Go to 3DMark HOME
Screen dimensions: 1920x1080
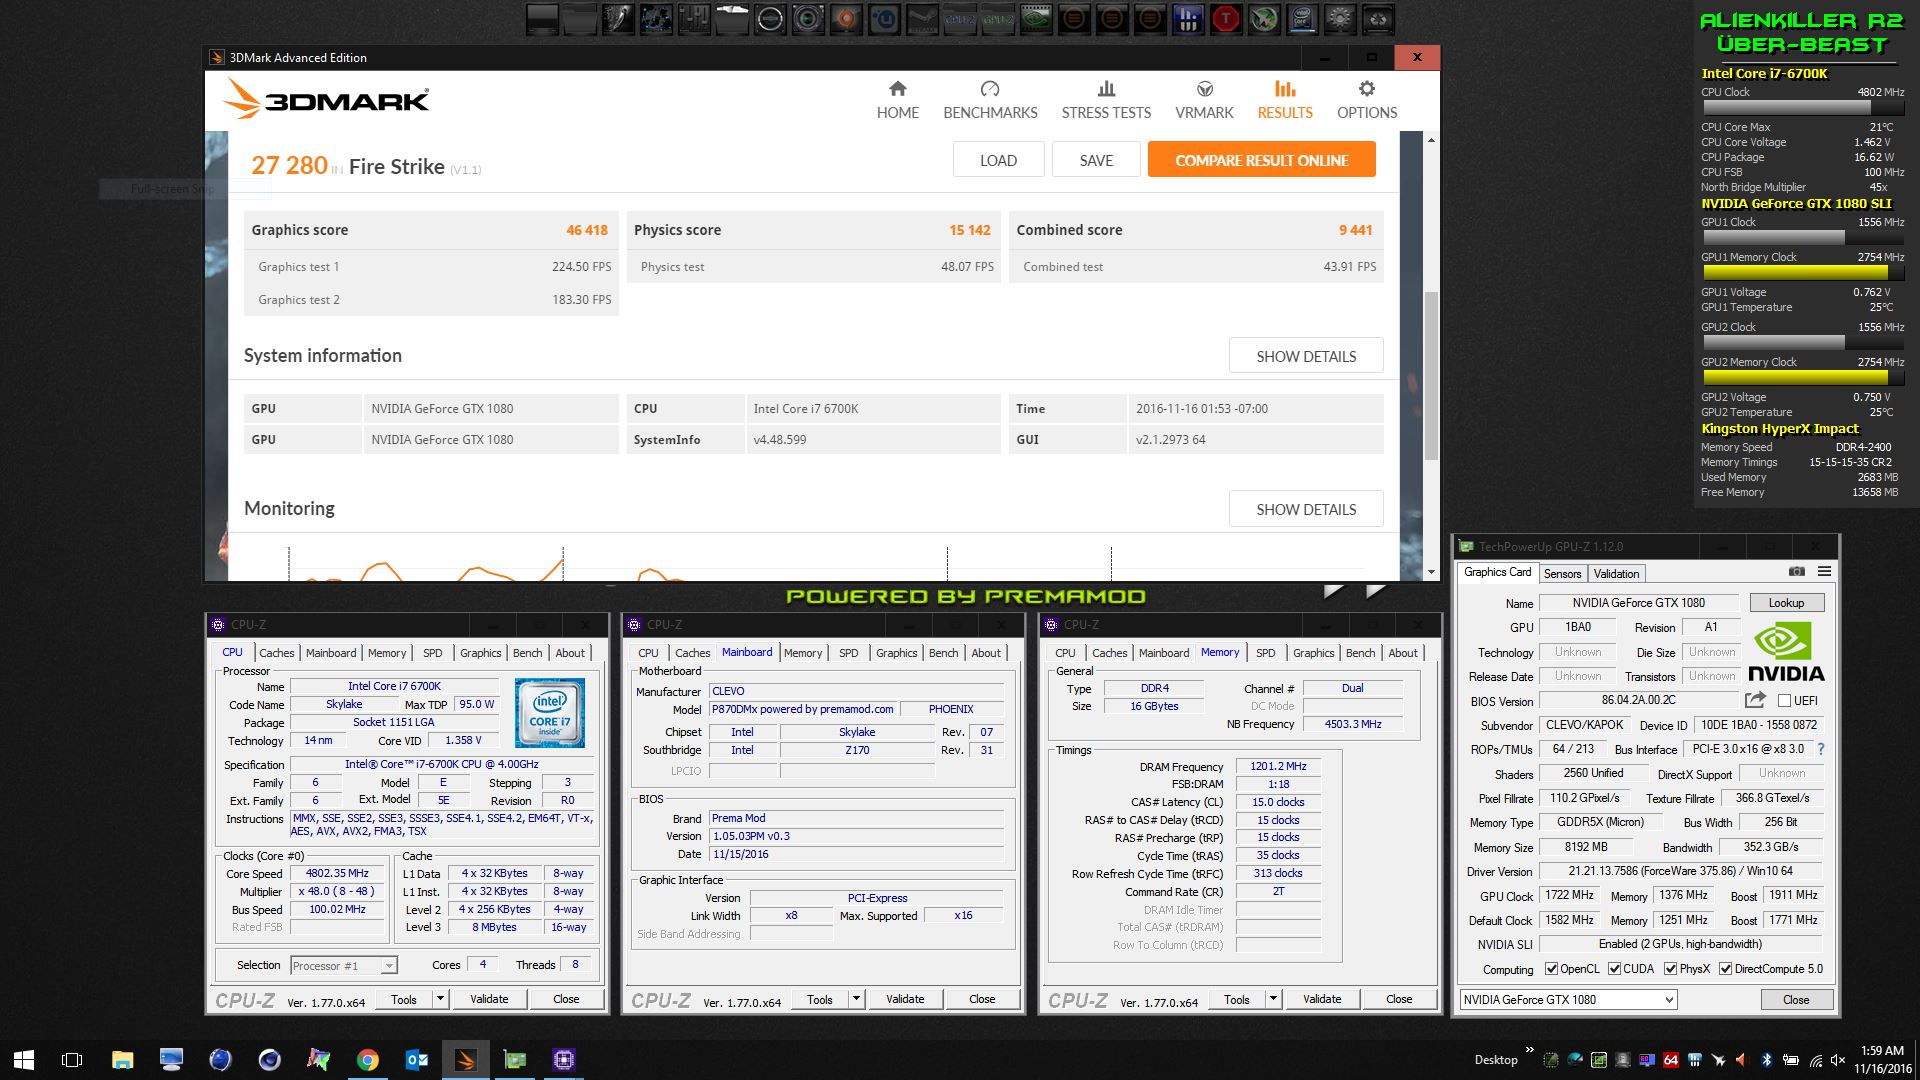tap(898, 100)
